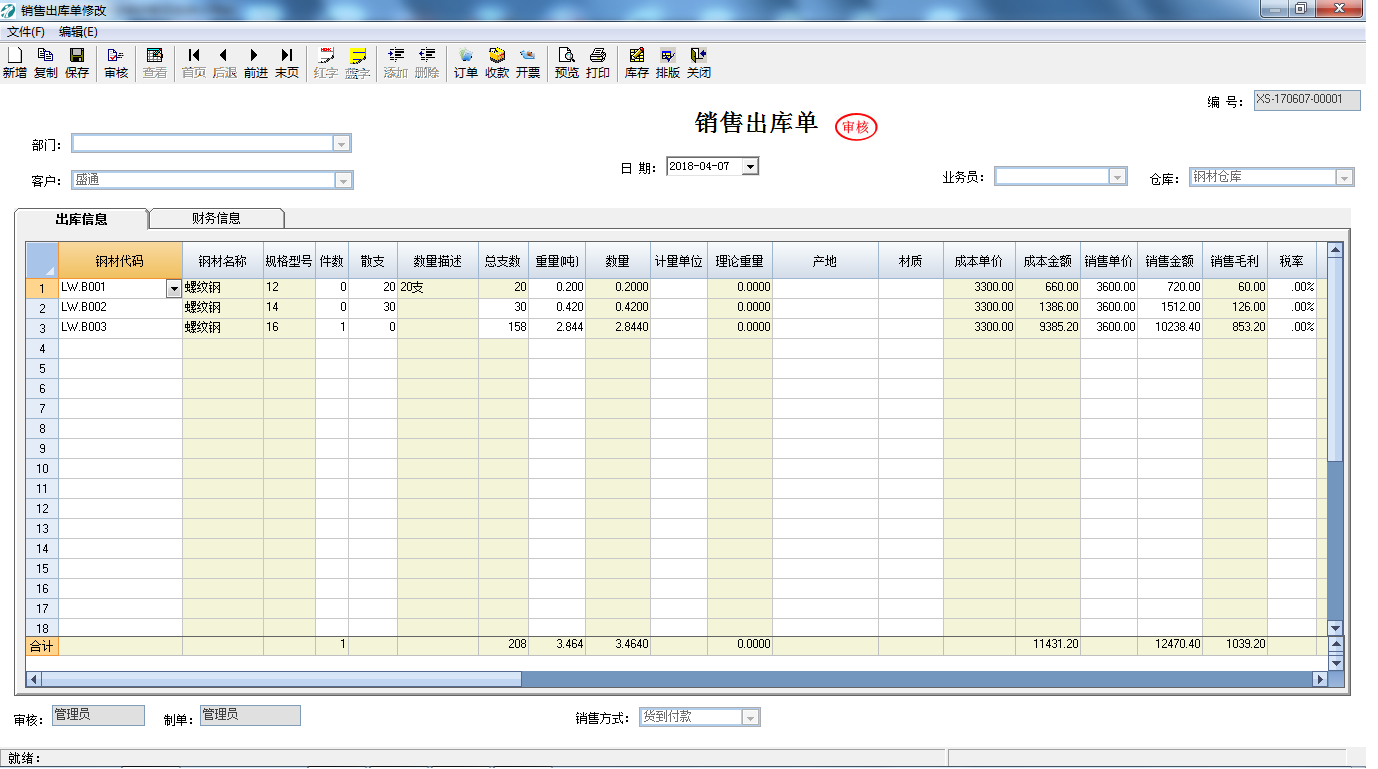Screen dimensions: 1378x769
Task: Switch to the 财务信息 tab
Action: point(216,218)
